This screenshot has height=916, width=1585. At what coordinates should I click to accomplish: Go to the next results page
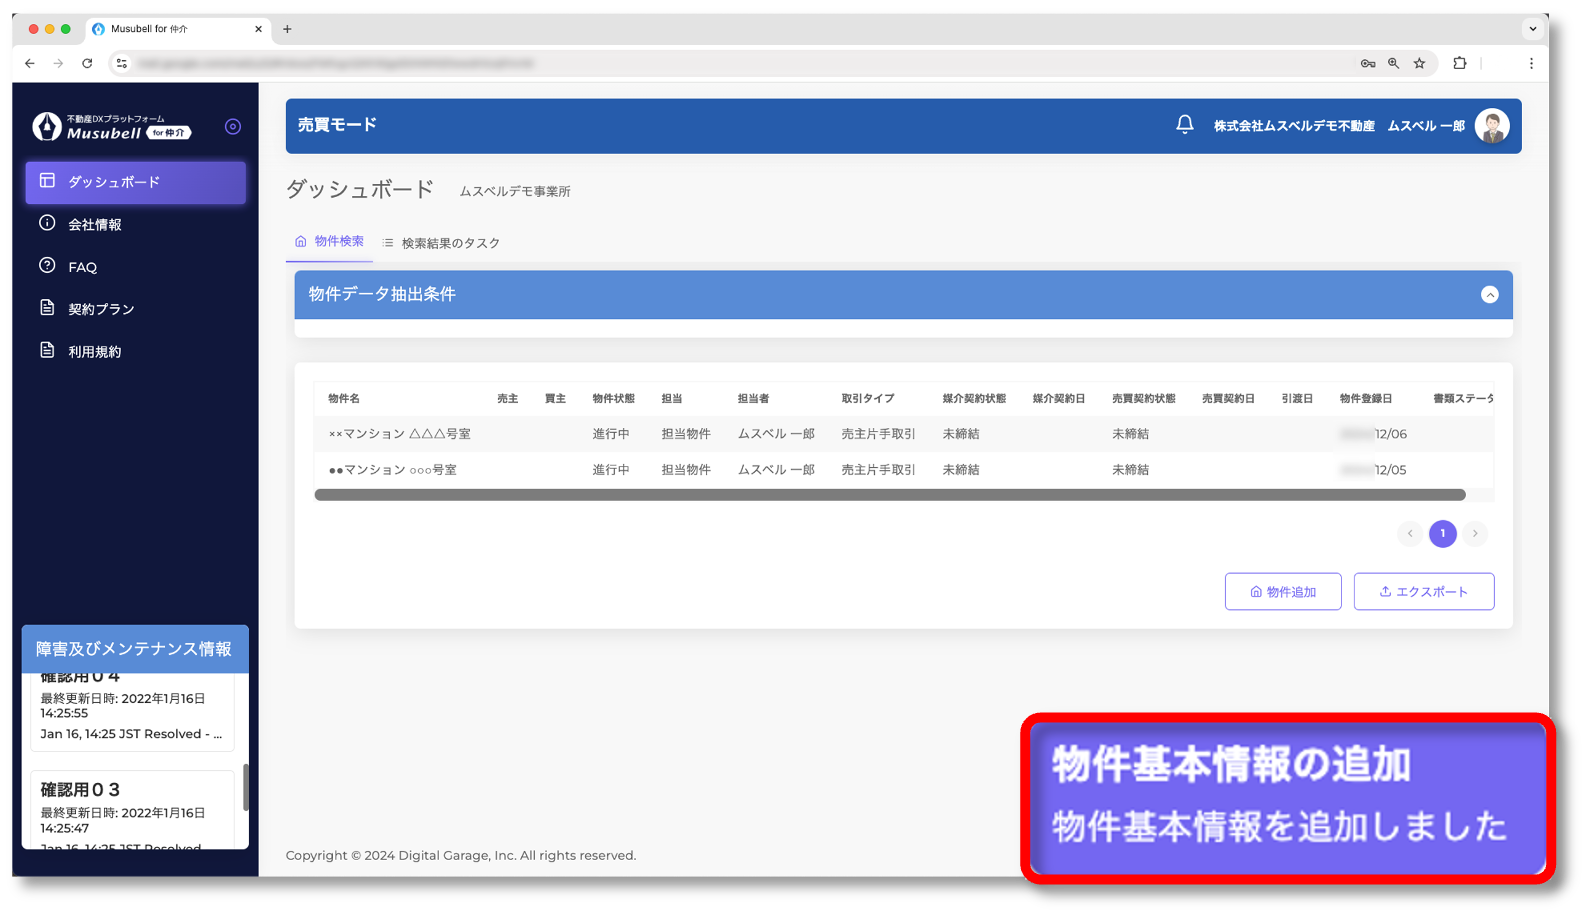point(1475,534)
